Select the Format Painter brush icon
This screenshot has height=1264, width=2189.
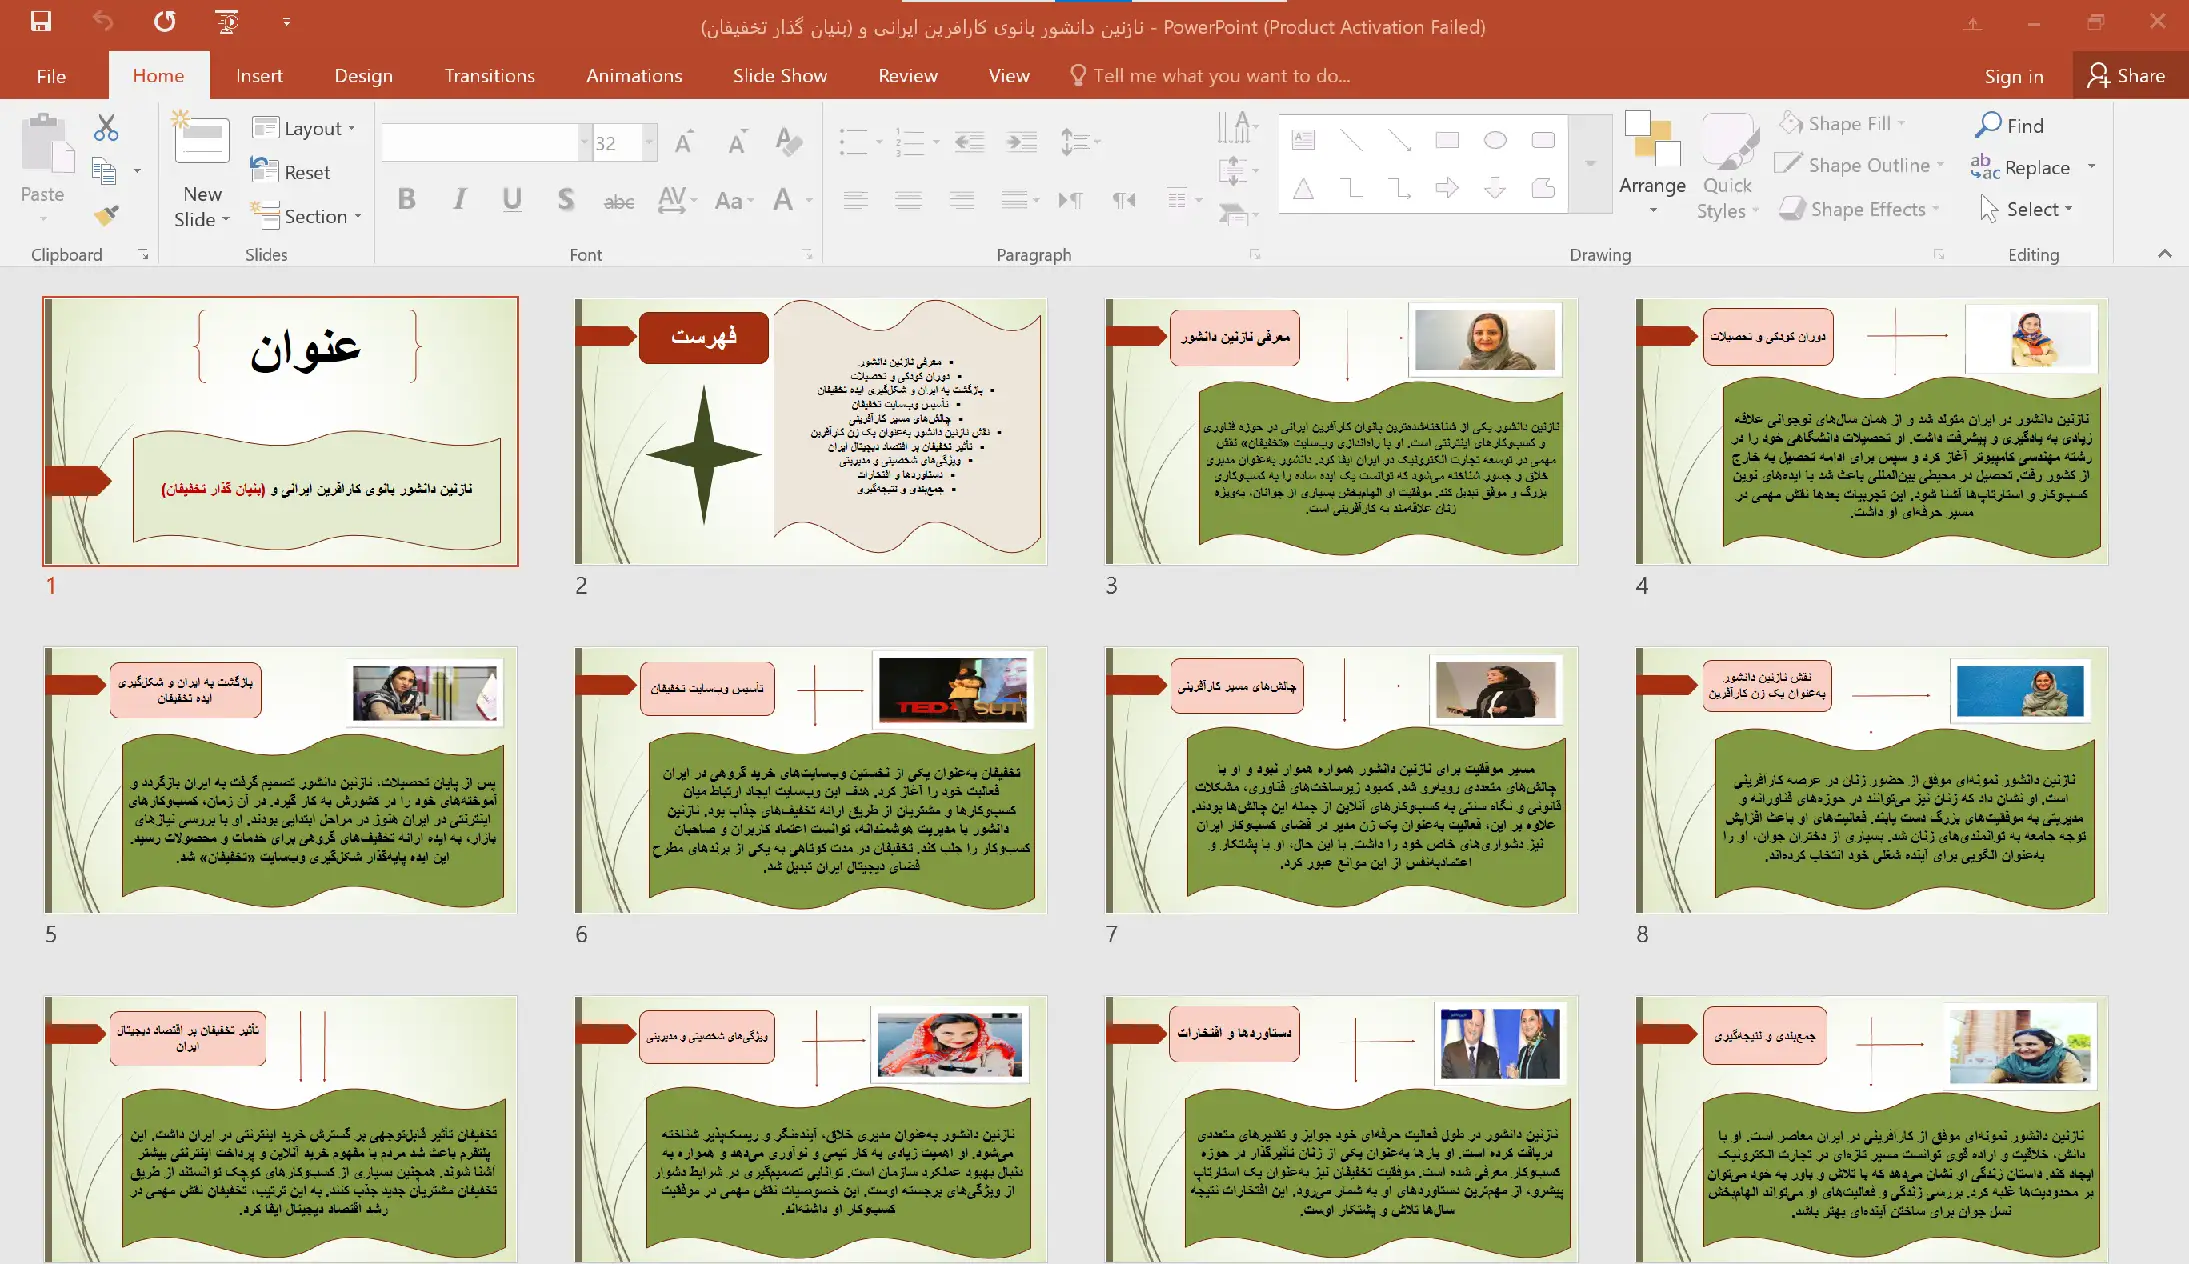pyautogui.click(x=106, y=215)
